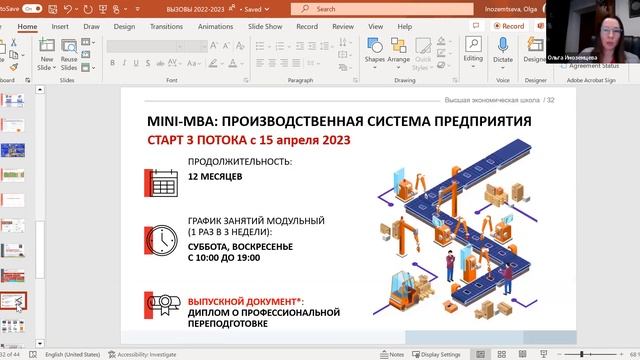
Task: Center the text alignment
Action: click(272, 63)
